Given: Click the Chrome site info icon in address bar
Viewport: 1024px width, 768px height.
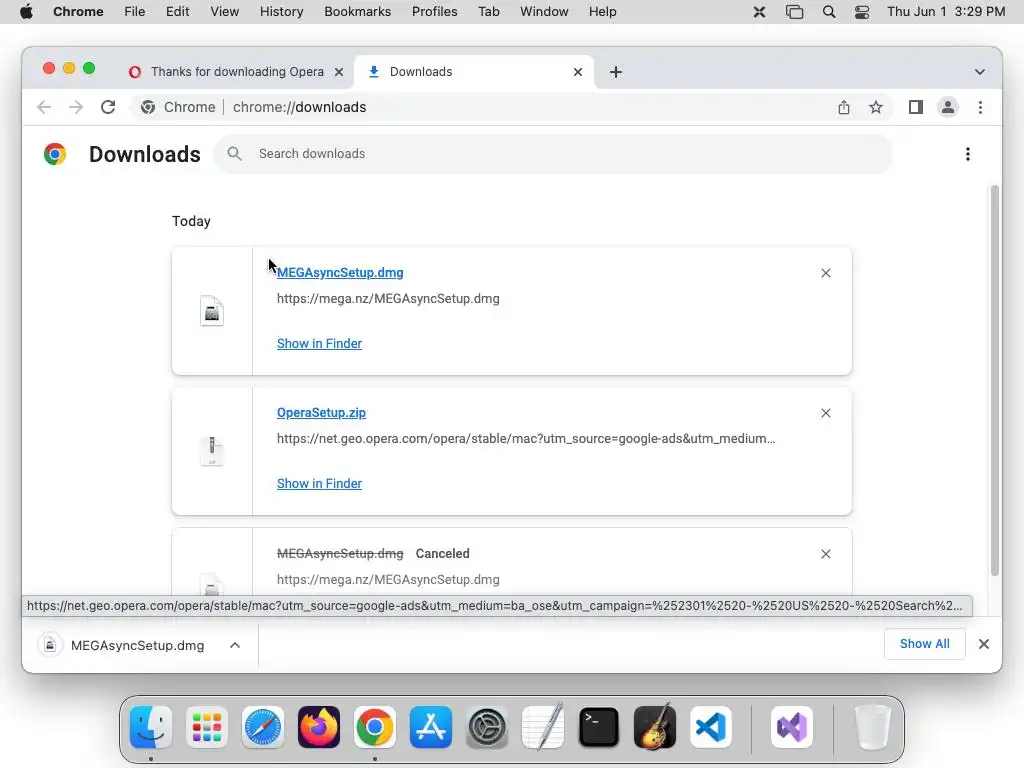Looking at the screenshot, I should click(148, 107).
